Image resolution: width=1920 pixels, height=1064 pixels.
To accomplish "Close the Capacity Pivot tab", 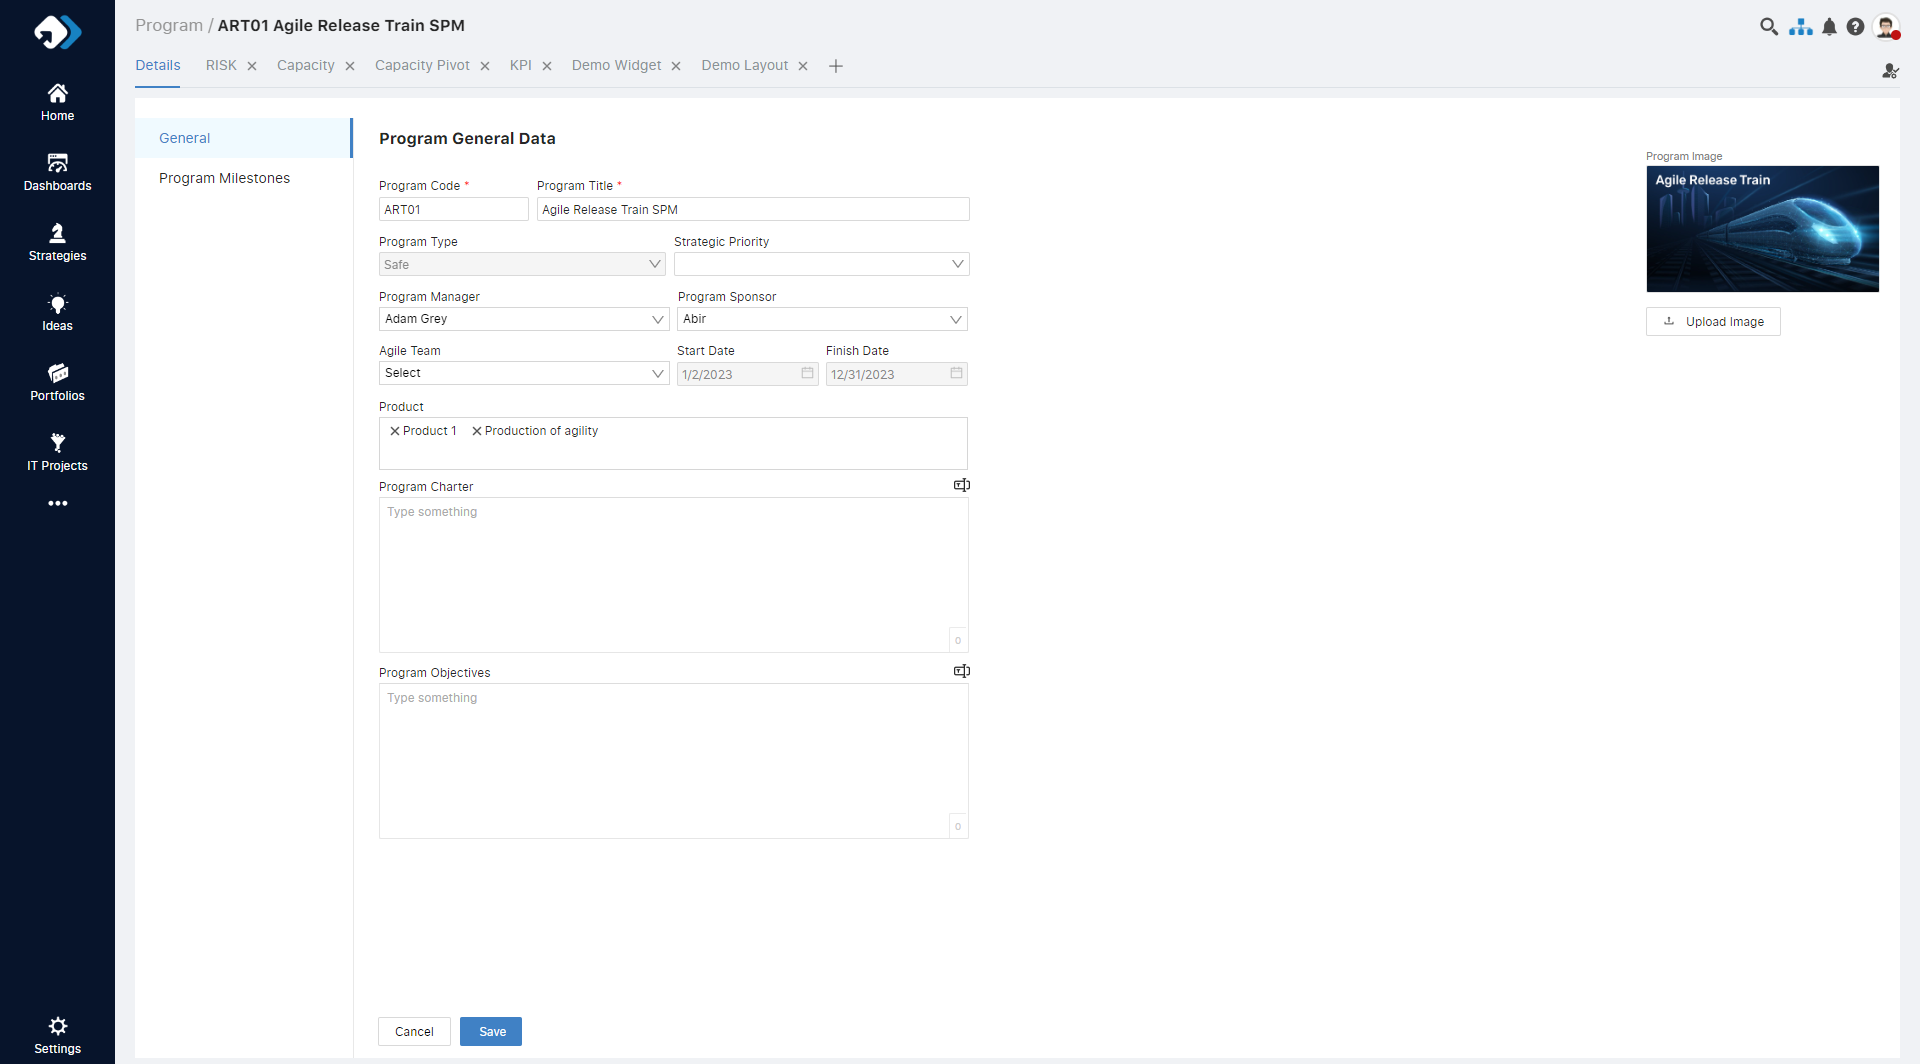I will tap(485, 66).
